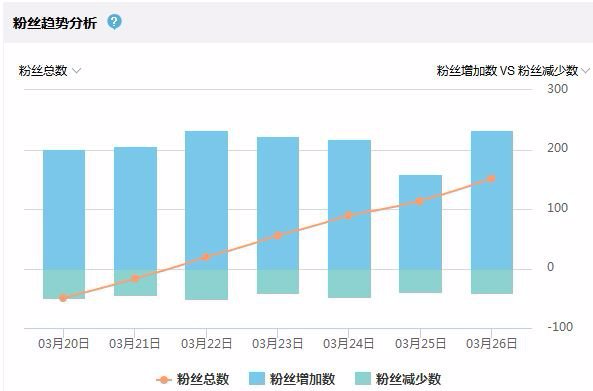Click the teal decrease bar for 03月21日
Viewport: 593px width, 391px height.
135,283
